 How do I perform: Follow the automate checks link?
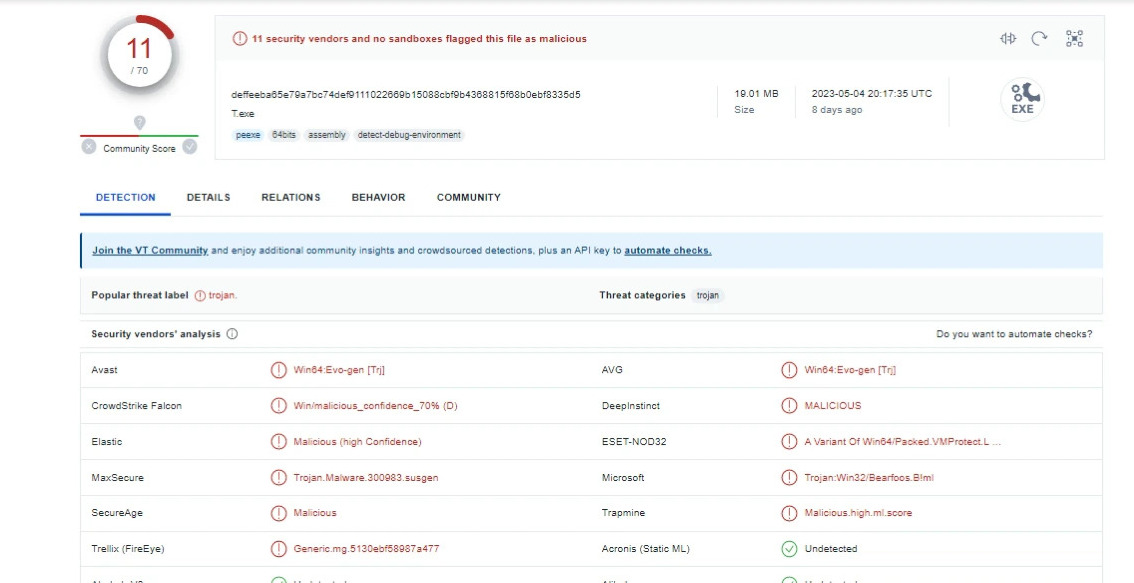668,250
